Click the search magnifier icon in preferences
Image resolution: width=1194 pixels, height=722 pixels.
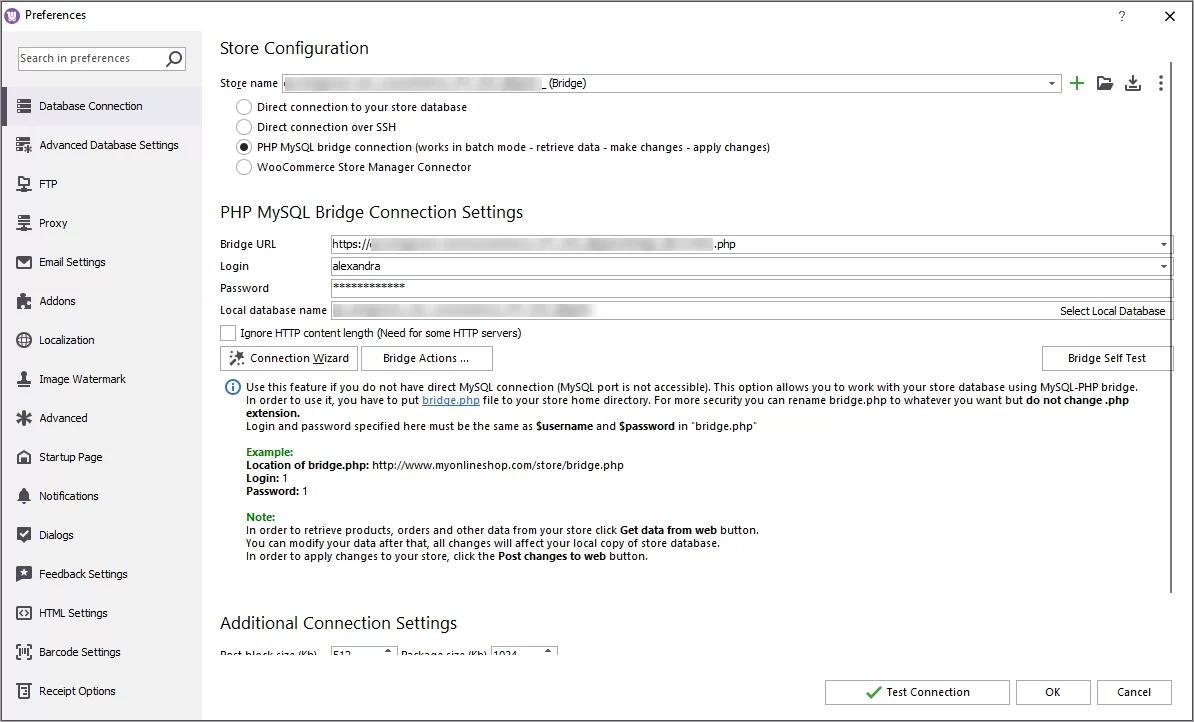click(x=174, y=59)
